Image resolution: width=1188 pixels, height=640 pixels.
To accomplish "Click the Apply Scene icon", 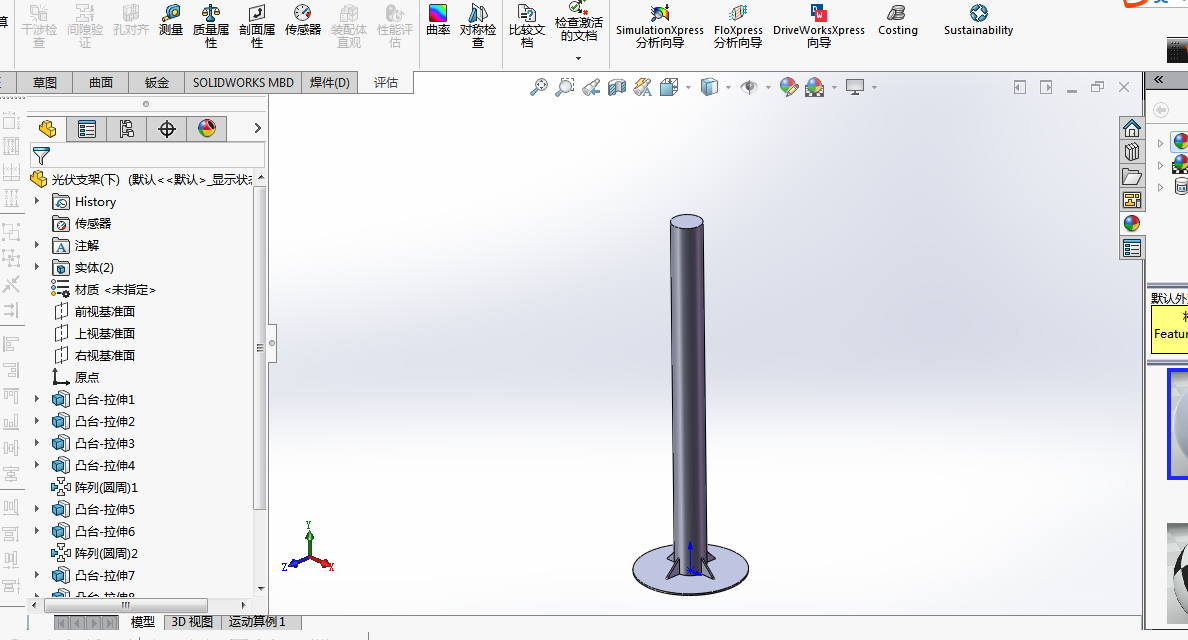I will (x=814, y=87).
